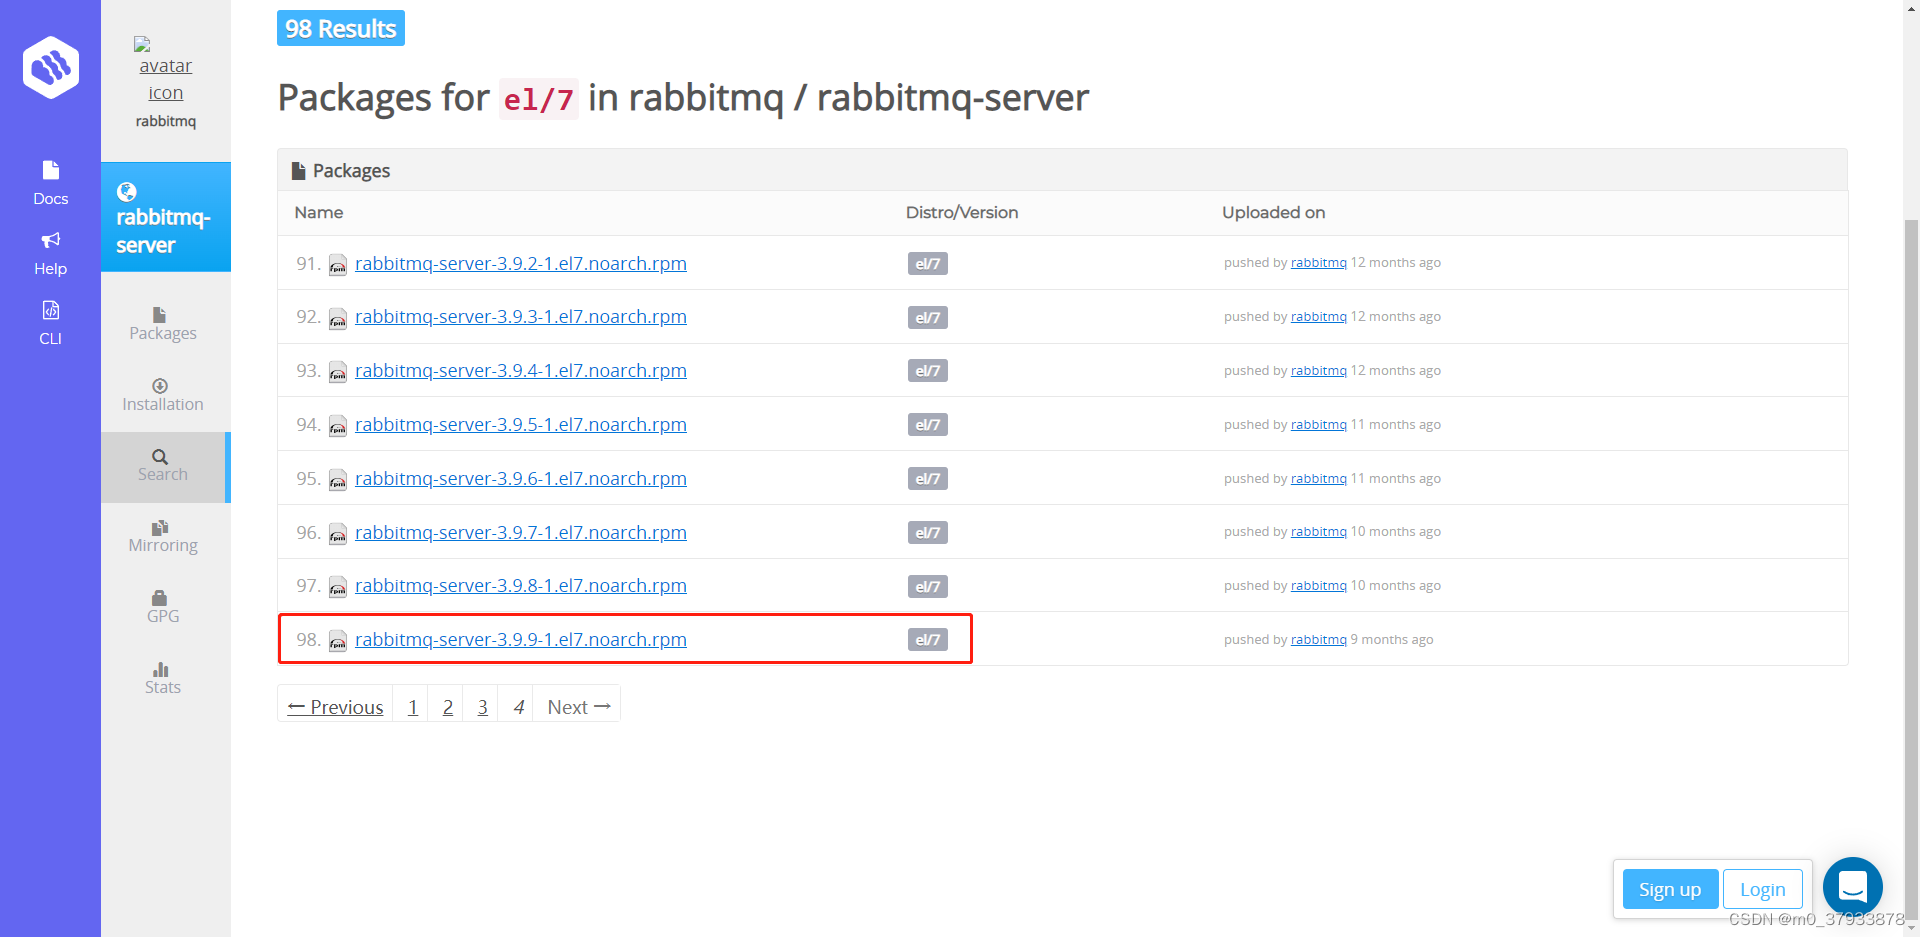Go to results page 3
The image size is (1920, 937).
[482, 706]
